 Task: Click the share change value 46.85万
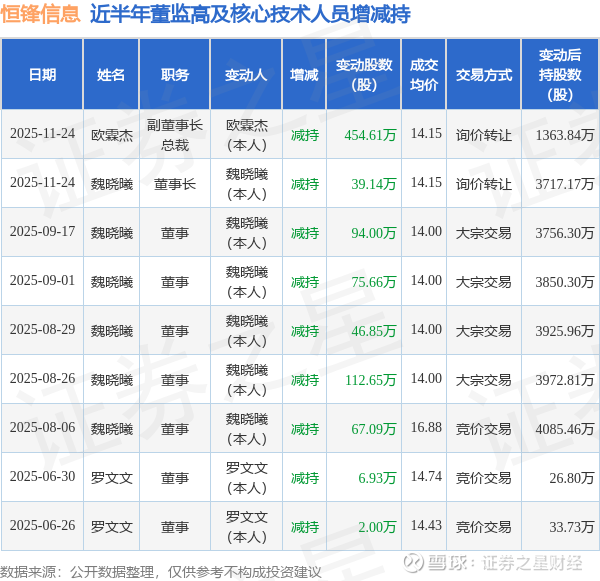tap(373, 331)
